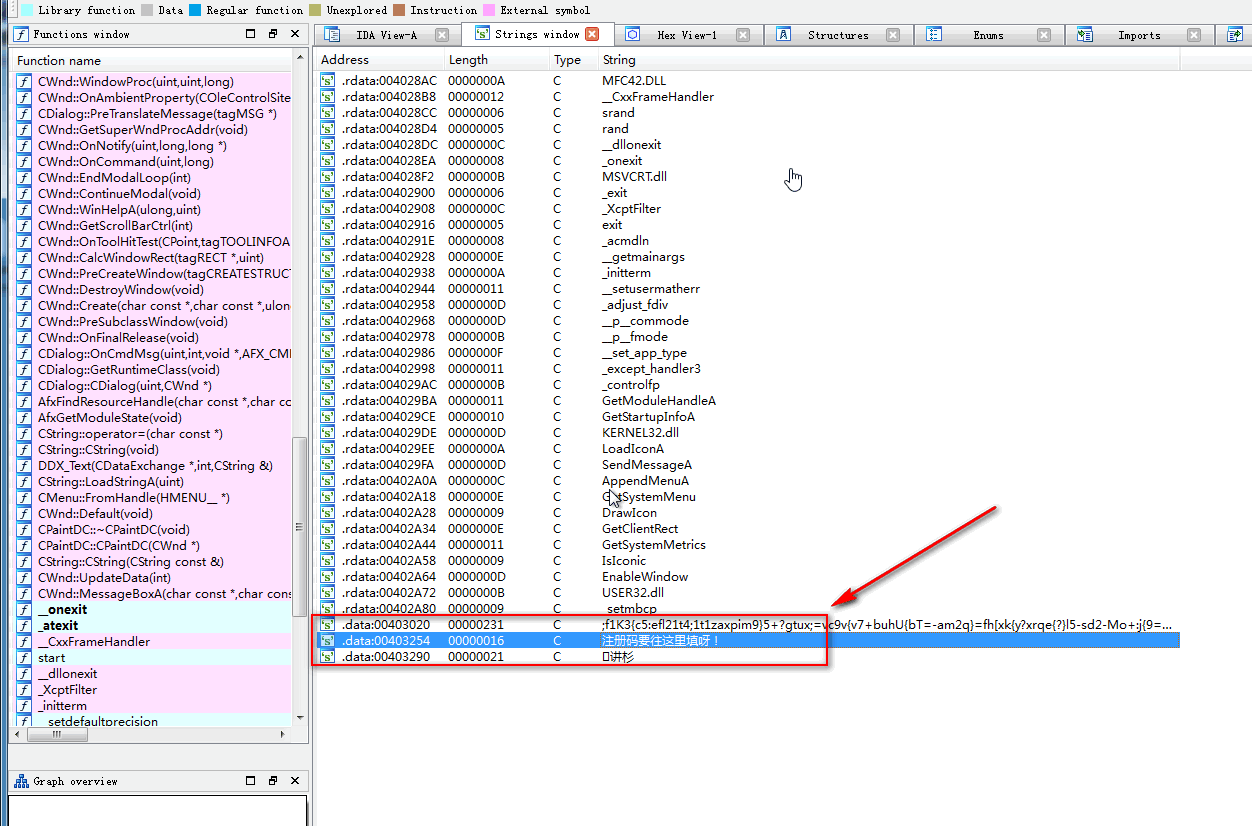Close the Functions window panel
This screenshot has width=1252, height=826.
point(295,34)
